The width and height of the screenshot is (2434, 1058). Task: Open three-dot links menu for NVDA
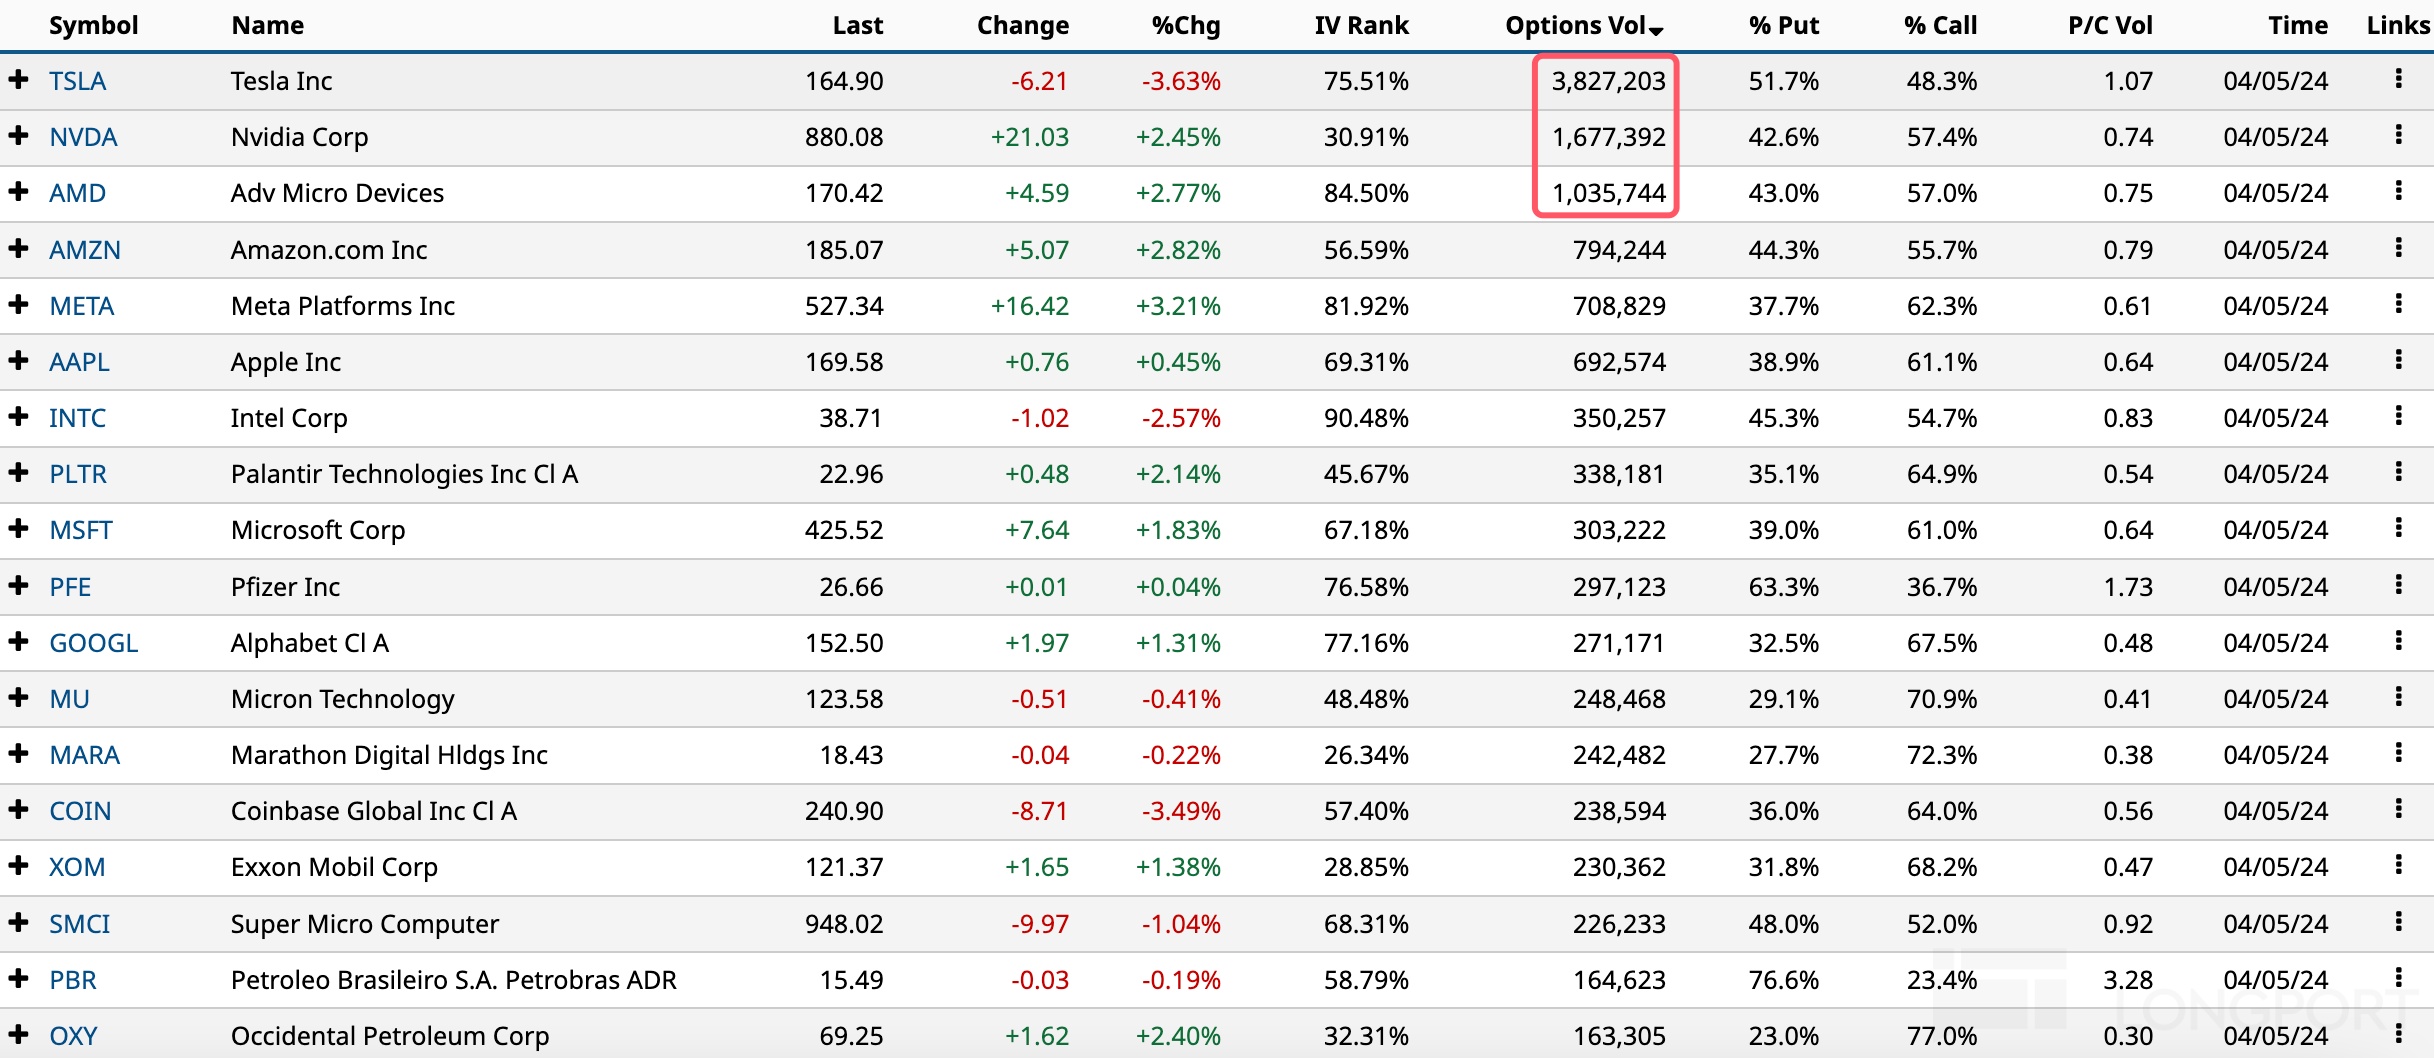pos(2398,135)
